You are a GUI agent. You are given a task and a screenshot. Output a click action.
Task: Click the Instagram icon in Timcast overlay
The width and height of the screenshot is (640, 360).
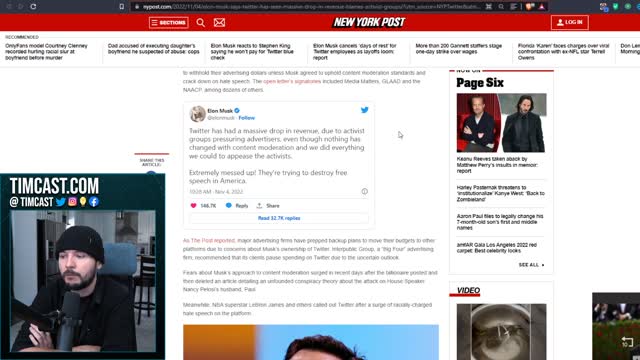coord(72,202)
